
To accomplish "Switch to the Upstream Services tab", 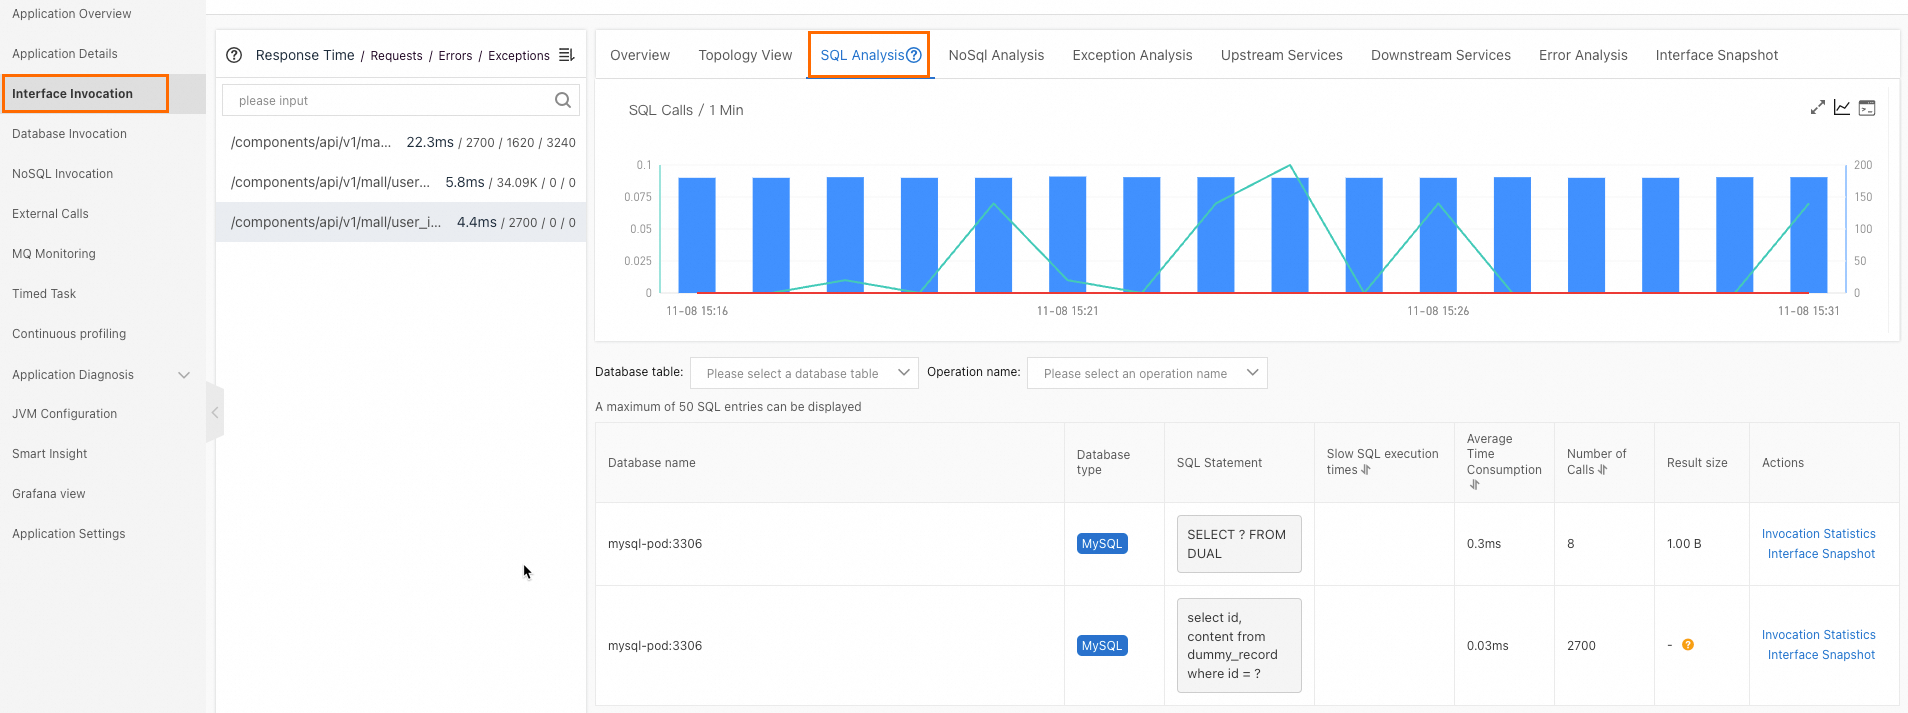I will point(1282,55).
